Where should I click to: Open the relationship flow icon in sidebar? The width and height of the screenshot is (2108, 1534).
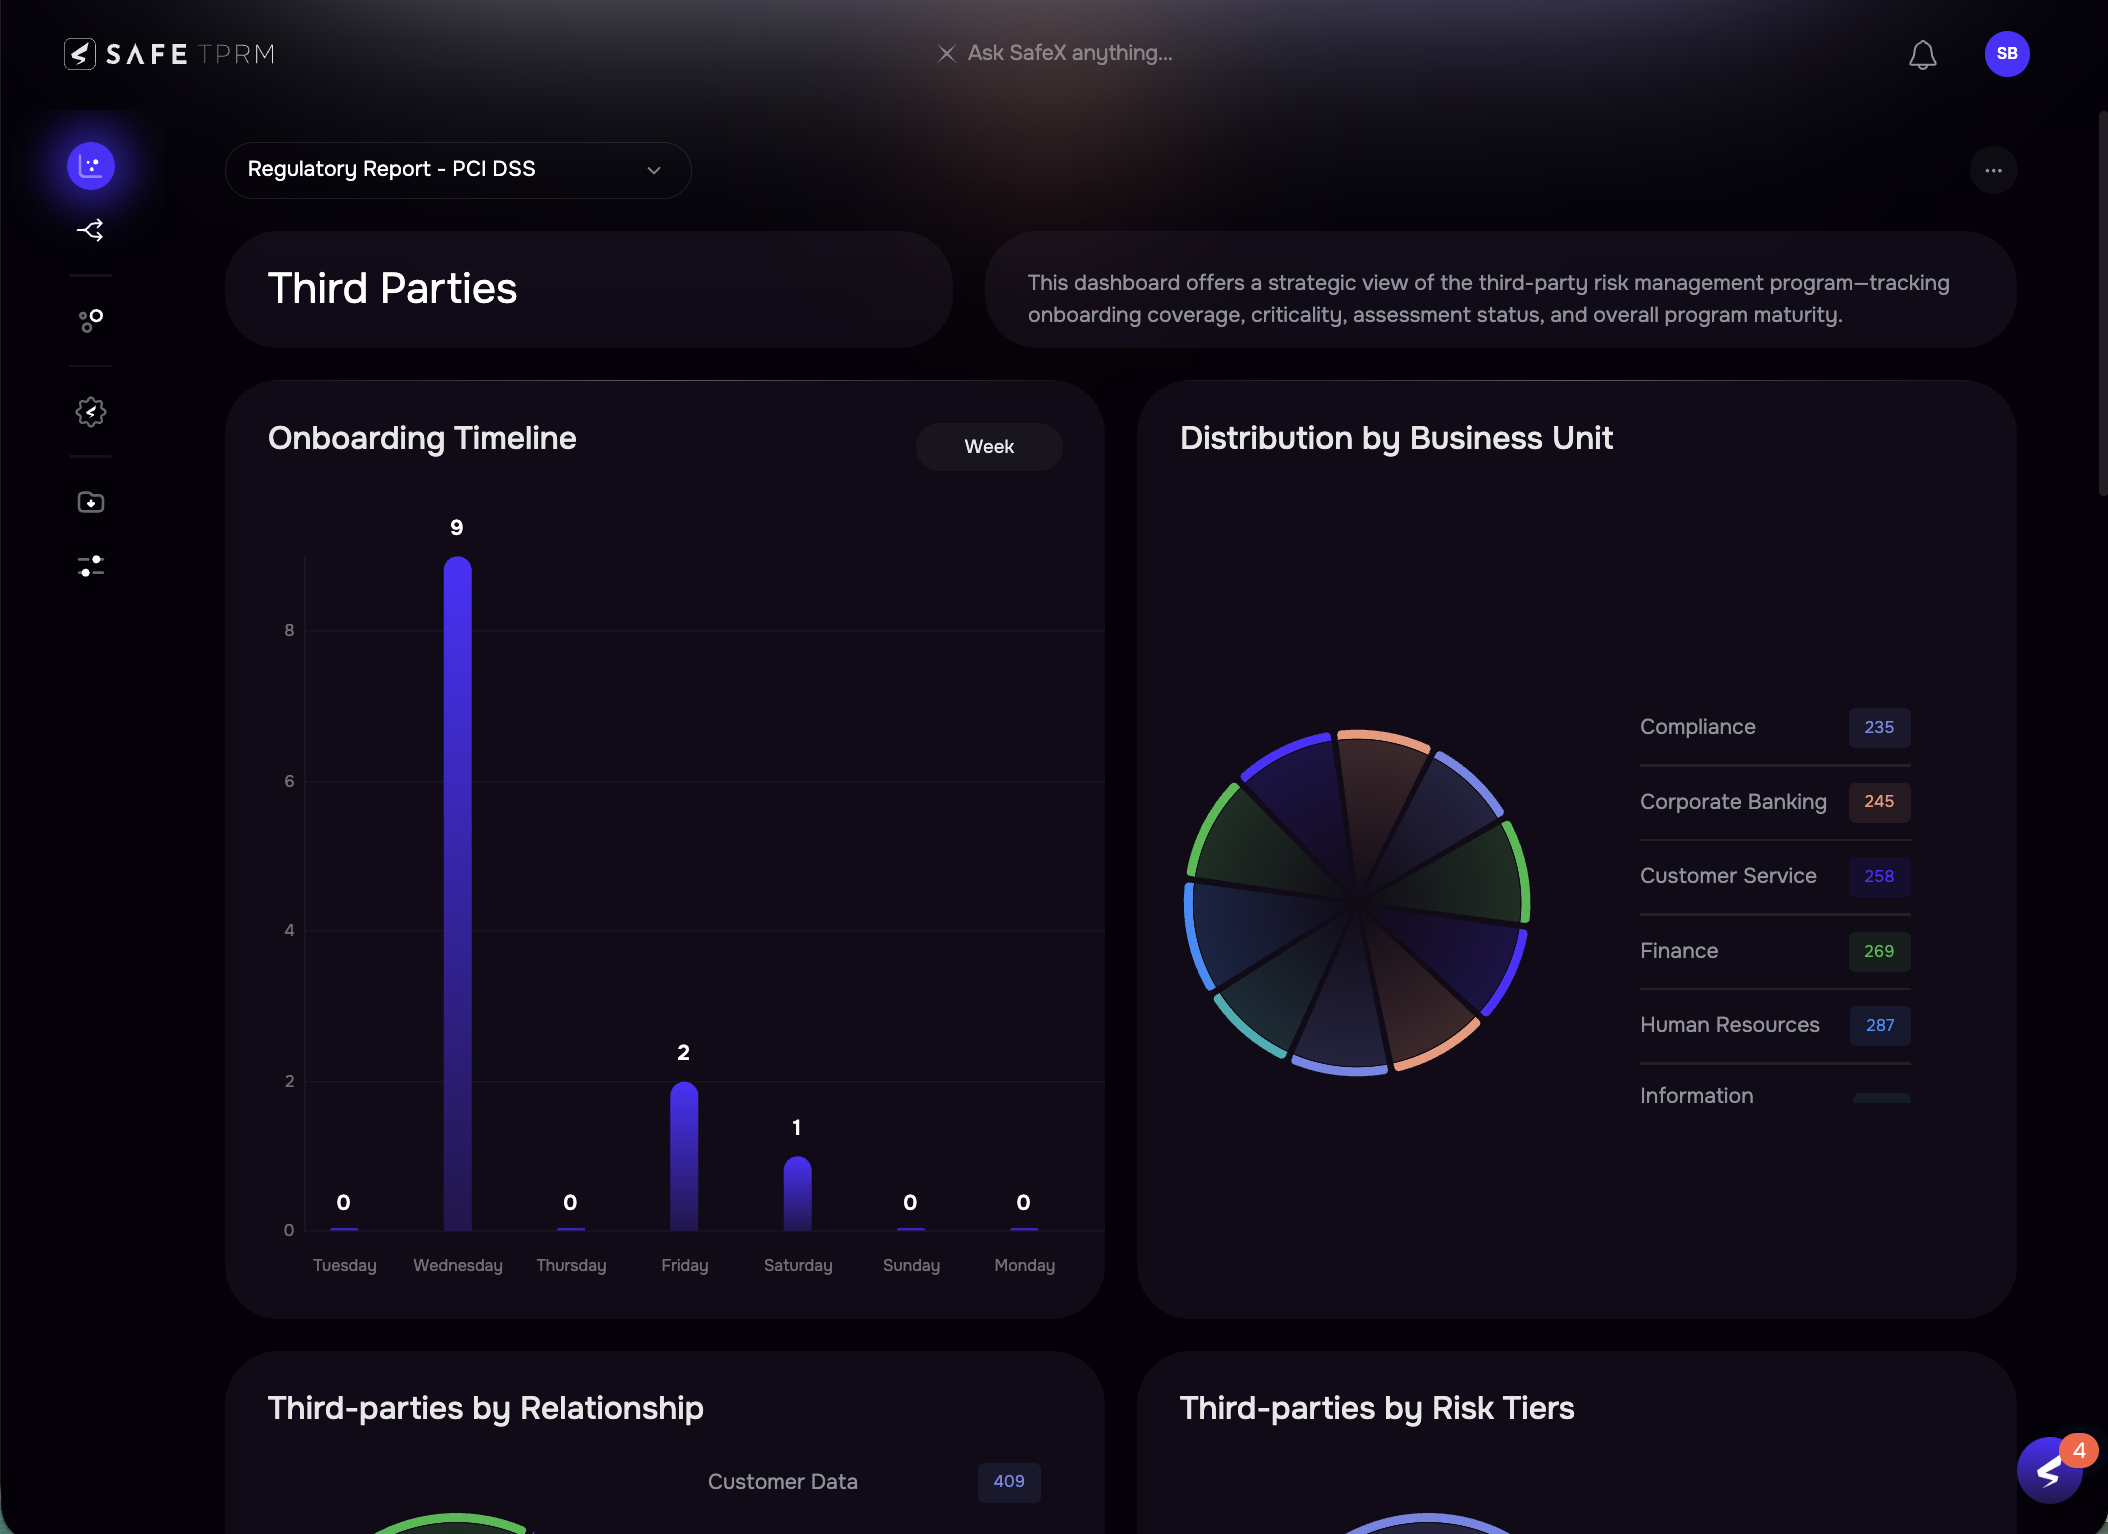pos(90,230)
